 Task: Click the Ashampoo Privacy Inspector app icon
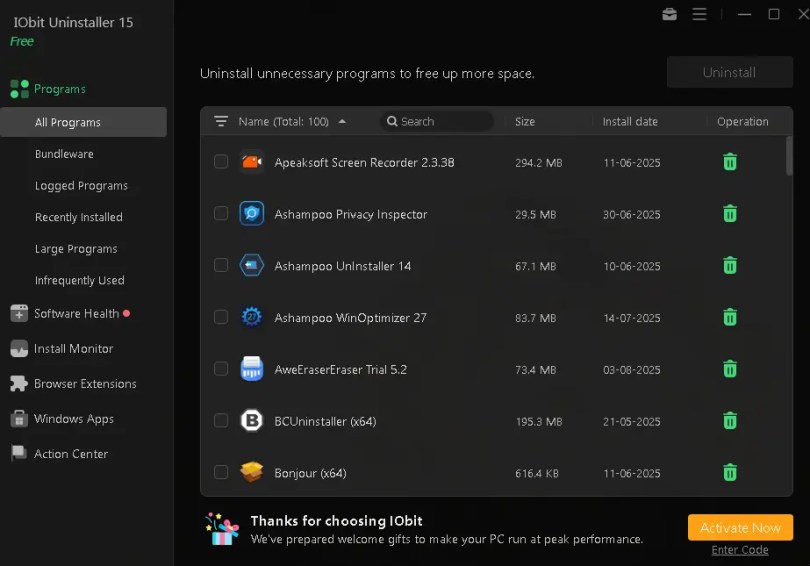252,213
